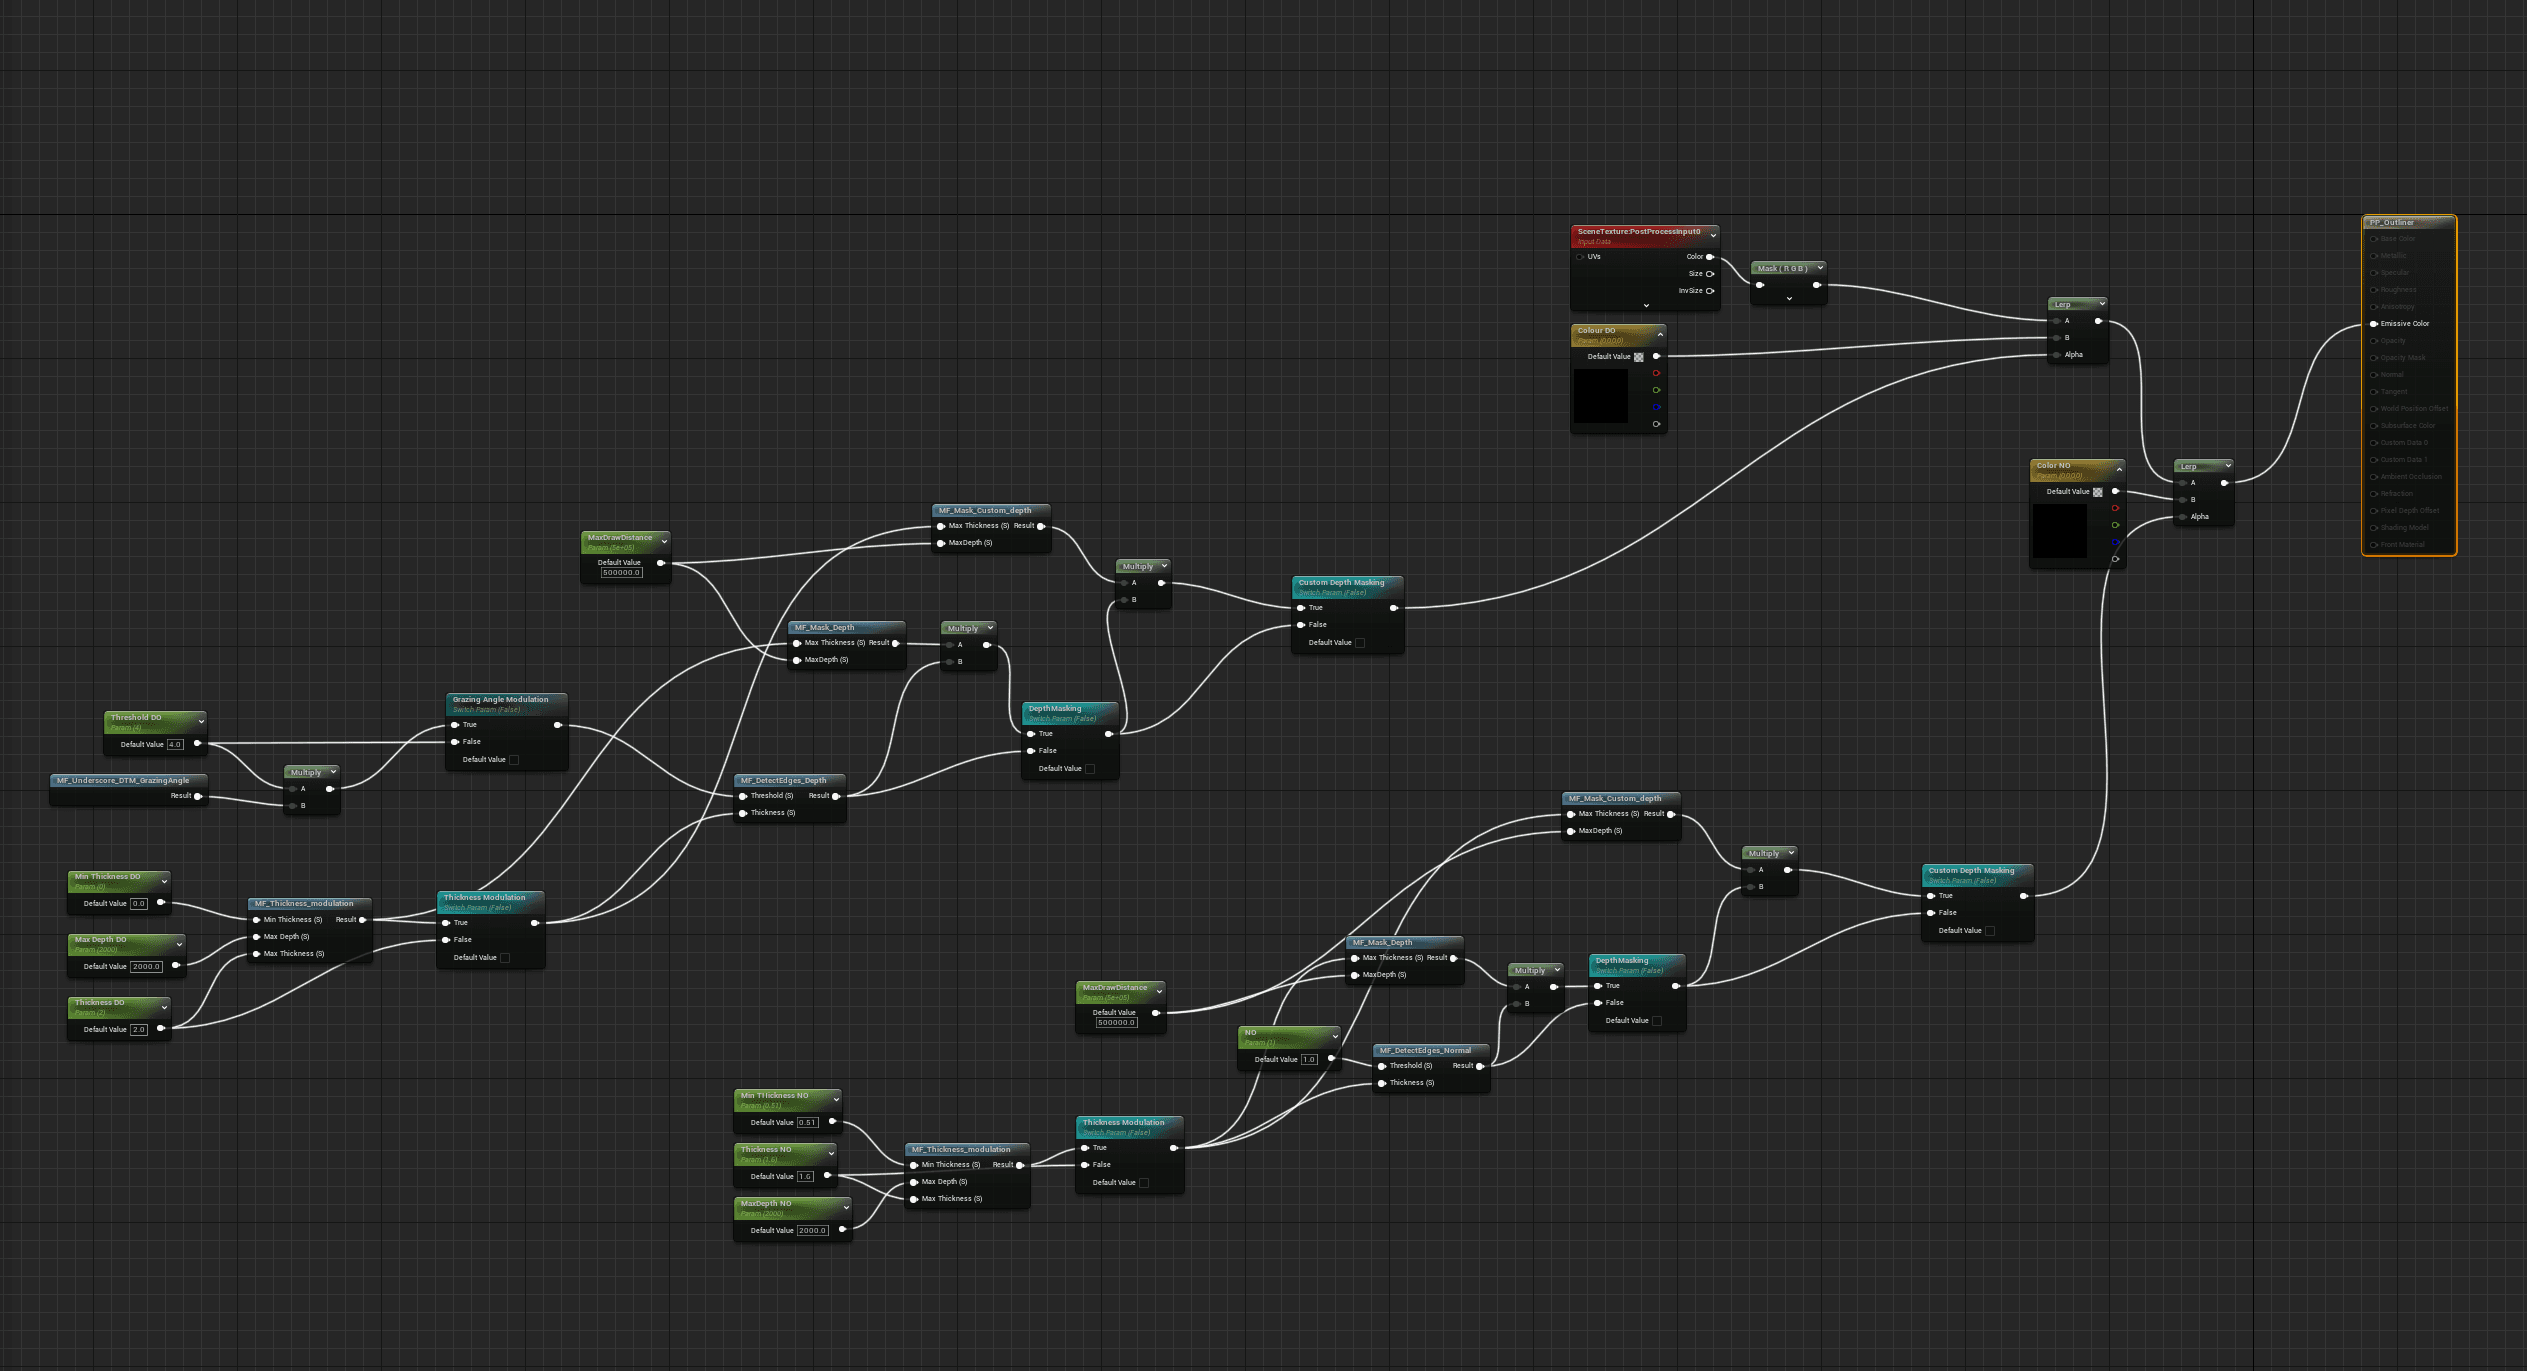Collapse the Colour DO node preview

click(x=1660, y=334)
